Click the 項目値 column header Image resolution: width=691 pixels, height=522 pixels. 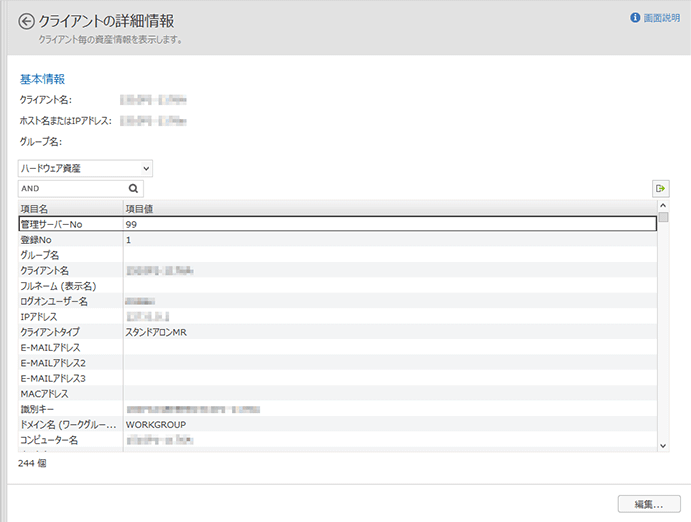click(x=390, y=209)
